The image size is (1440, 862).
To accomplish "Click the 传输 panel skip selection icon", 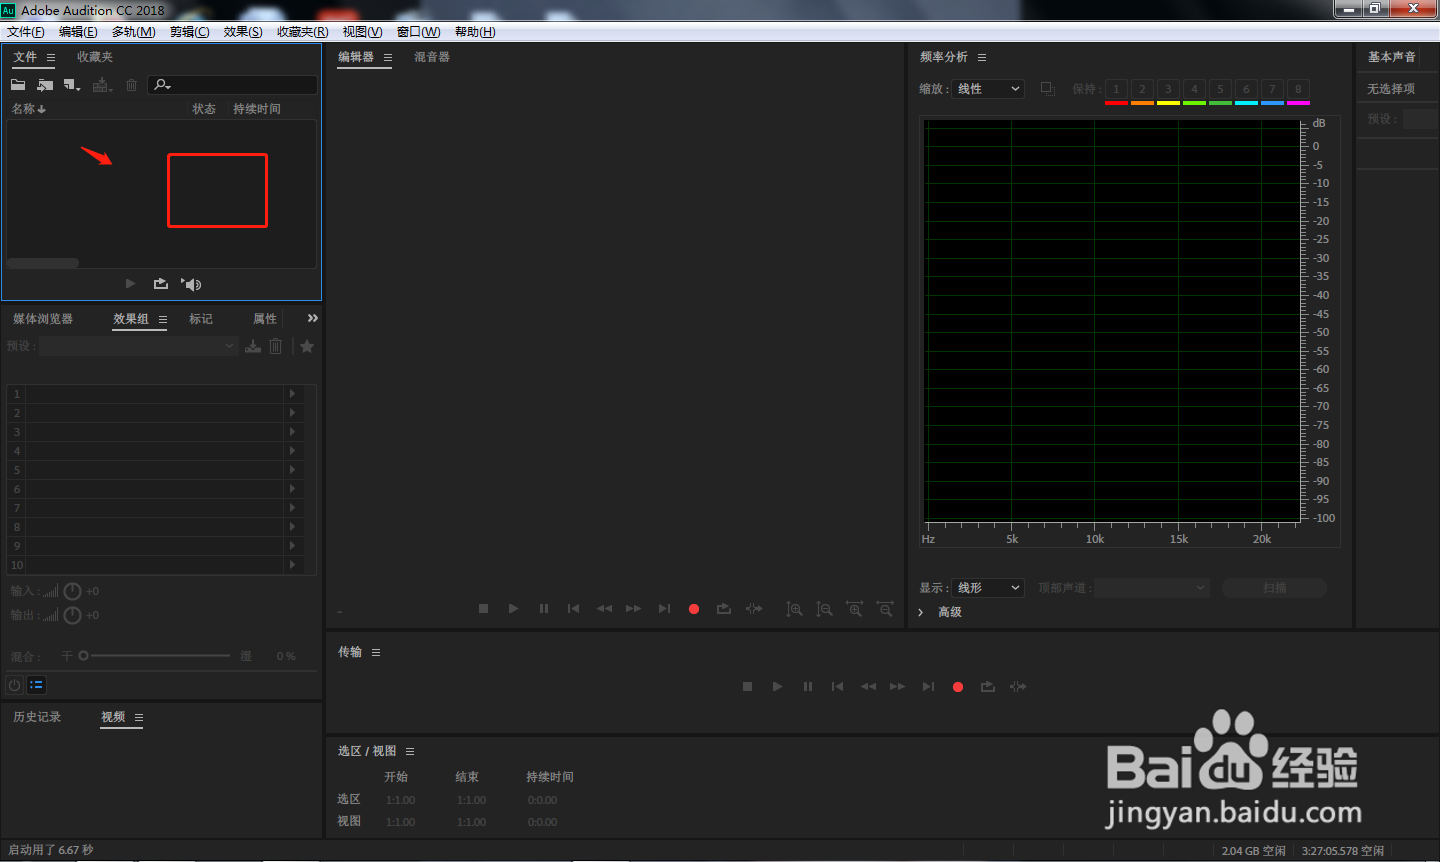I will tap(1018, 686).
